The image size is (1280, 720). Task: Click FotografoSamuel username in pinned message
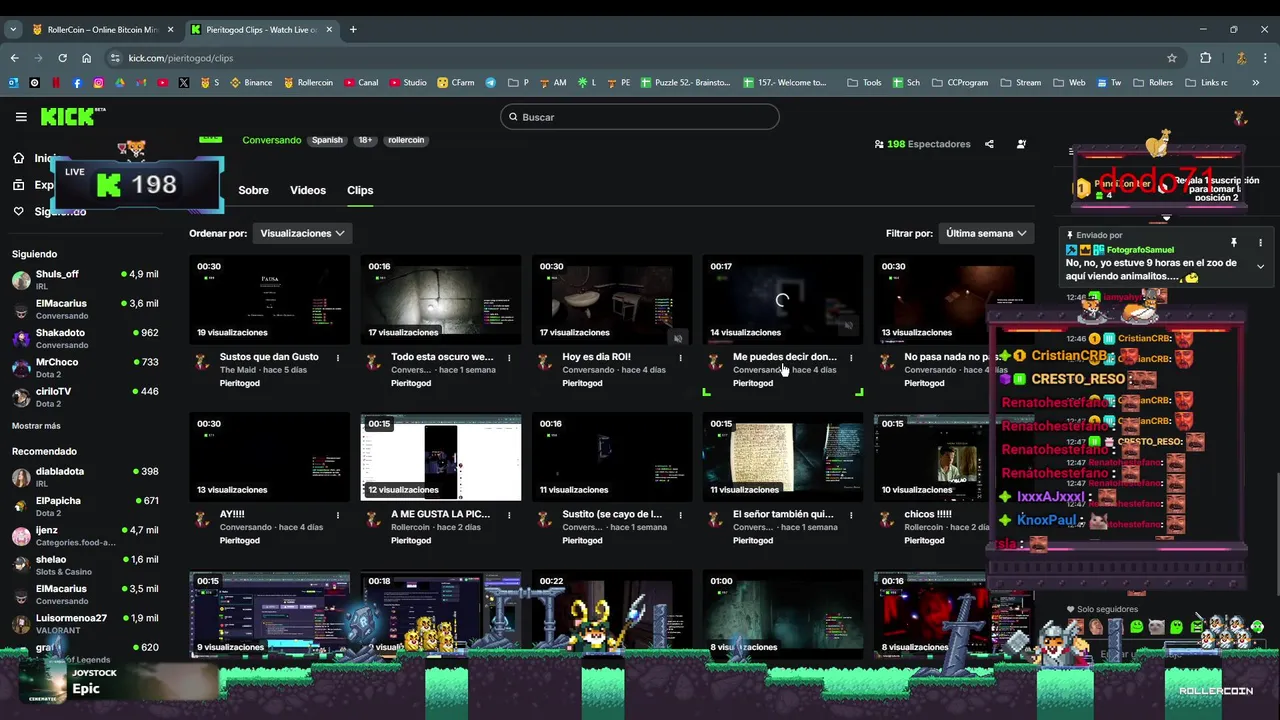[1140, 250]
